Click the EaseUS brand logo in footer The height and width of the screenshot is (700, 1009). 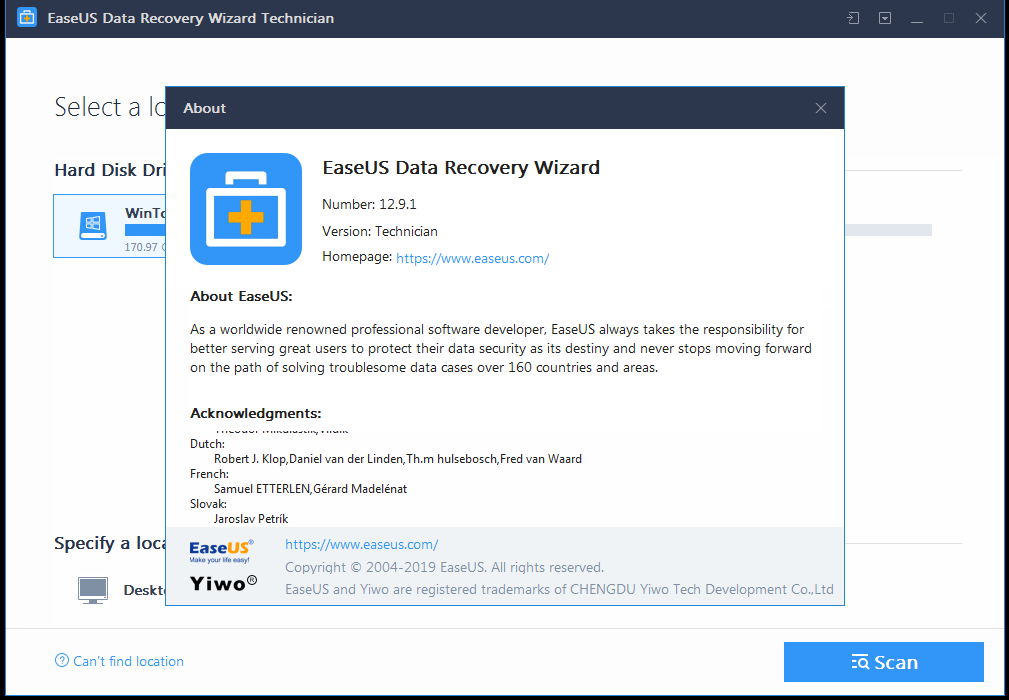221,551
